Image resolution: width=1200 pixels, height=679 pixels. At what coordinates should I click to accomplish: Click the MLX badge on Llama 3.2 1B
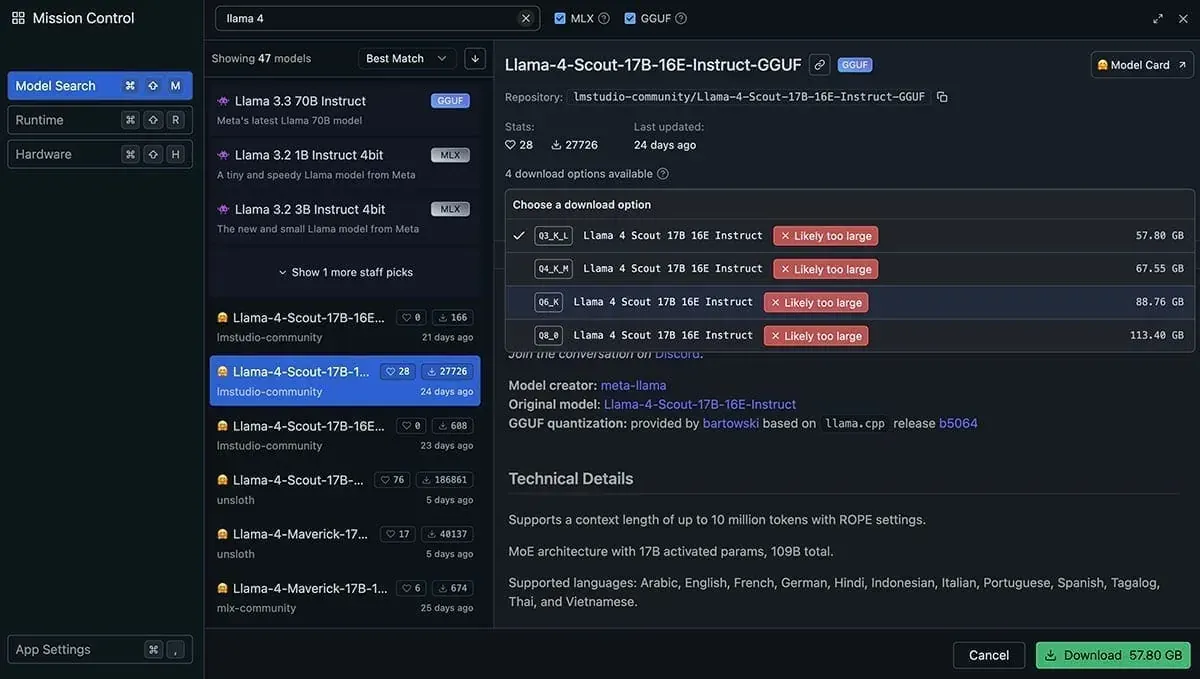(450, 155)
